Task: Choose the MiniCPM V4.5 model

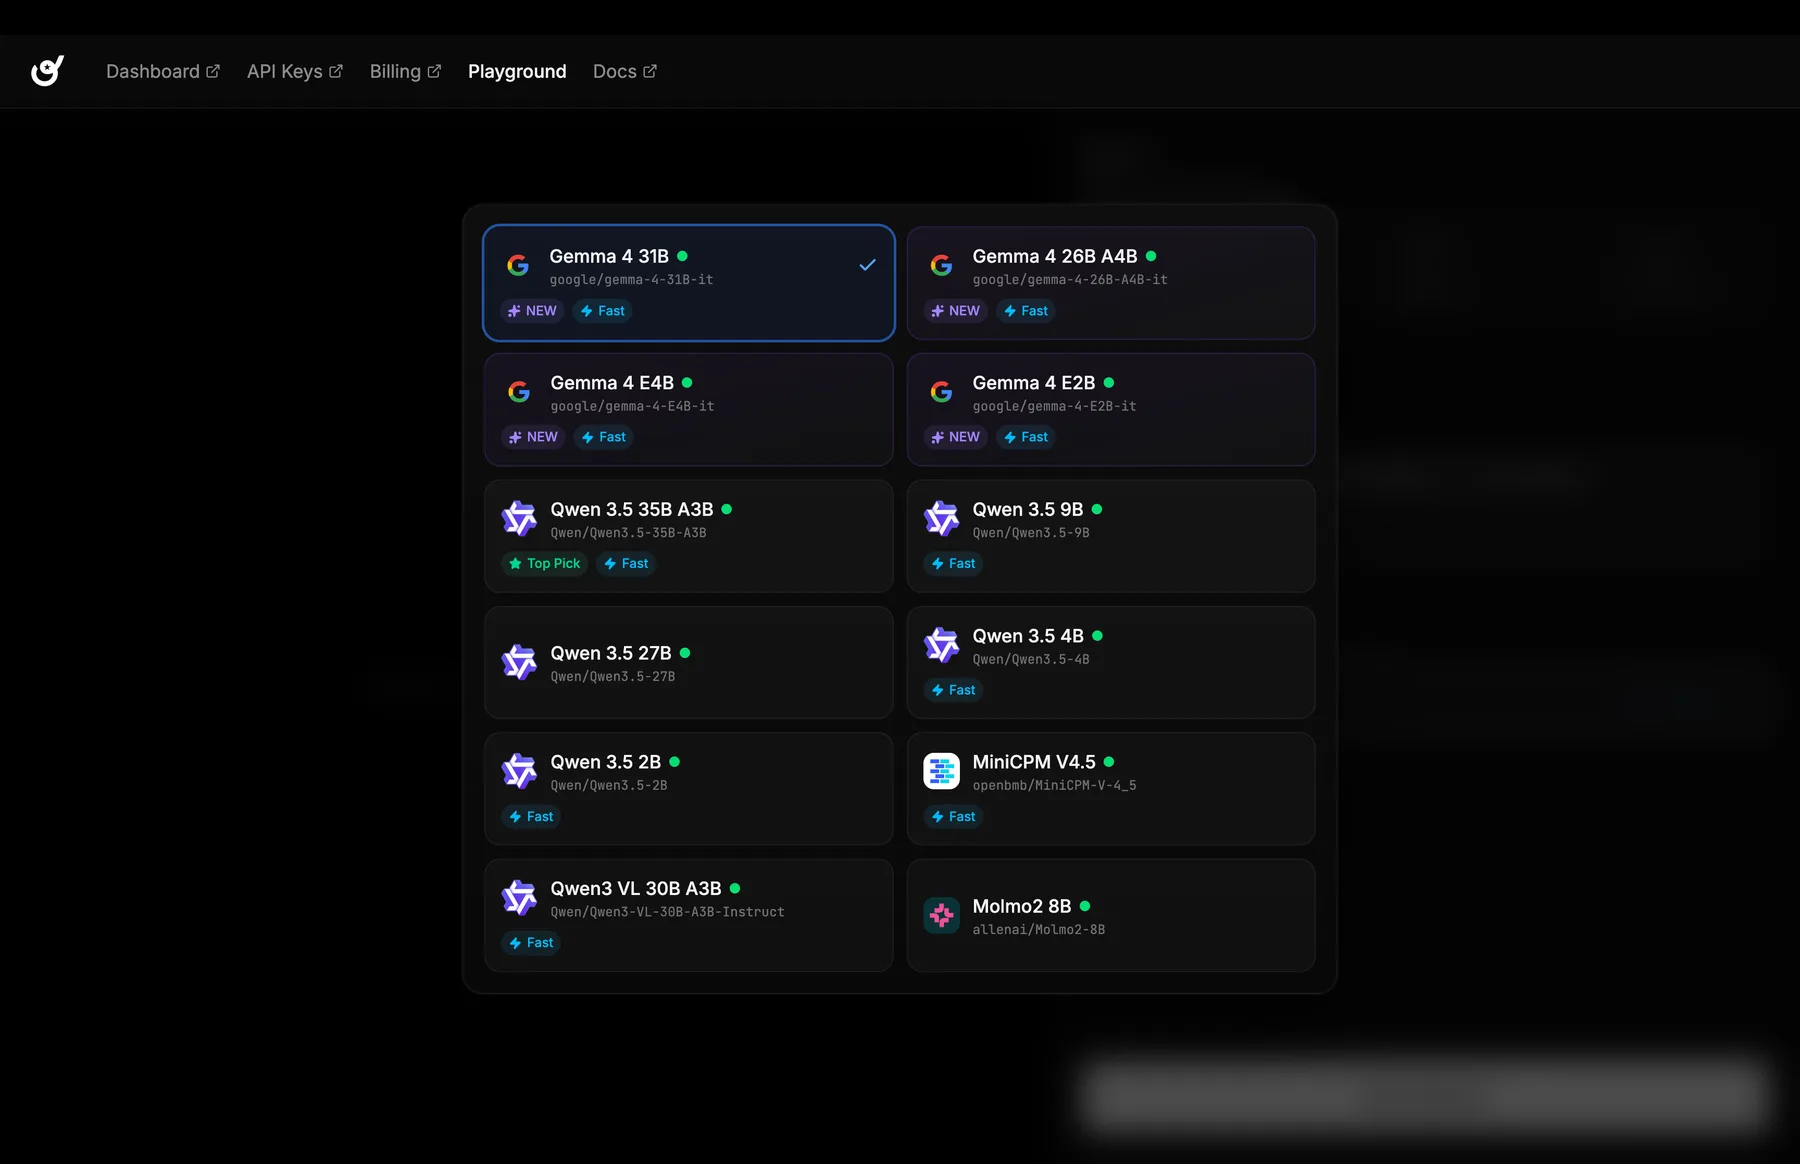Action: [1111, 789]
